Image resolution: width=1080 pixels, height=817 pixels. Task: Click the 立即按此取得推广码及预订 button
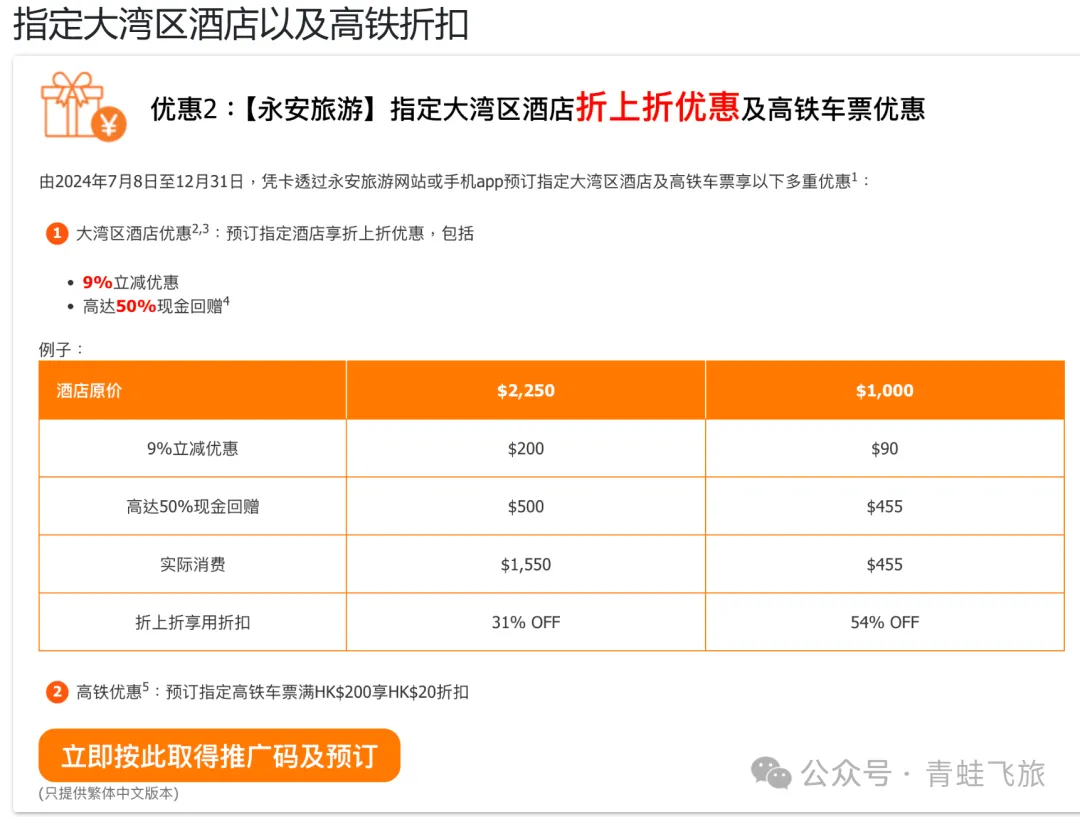219,756
